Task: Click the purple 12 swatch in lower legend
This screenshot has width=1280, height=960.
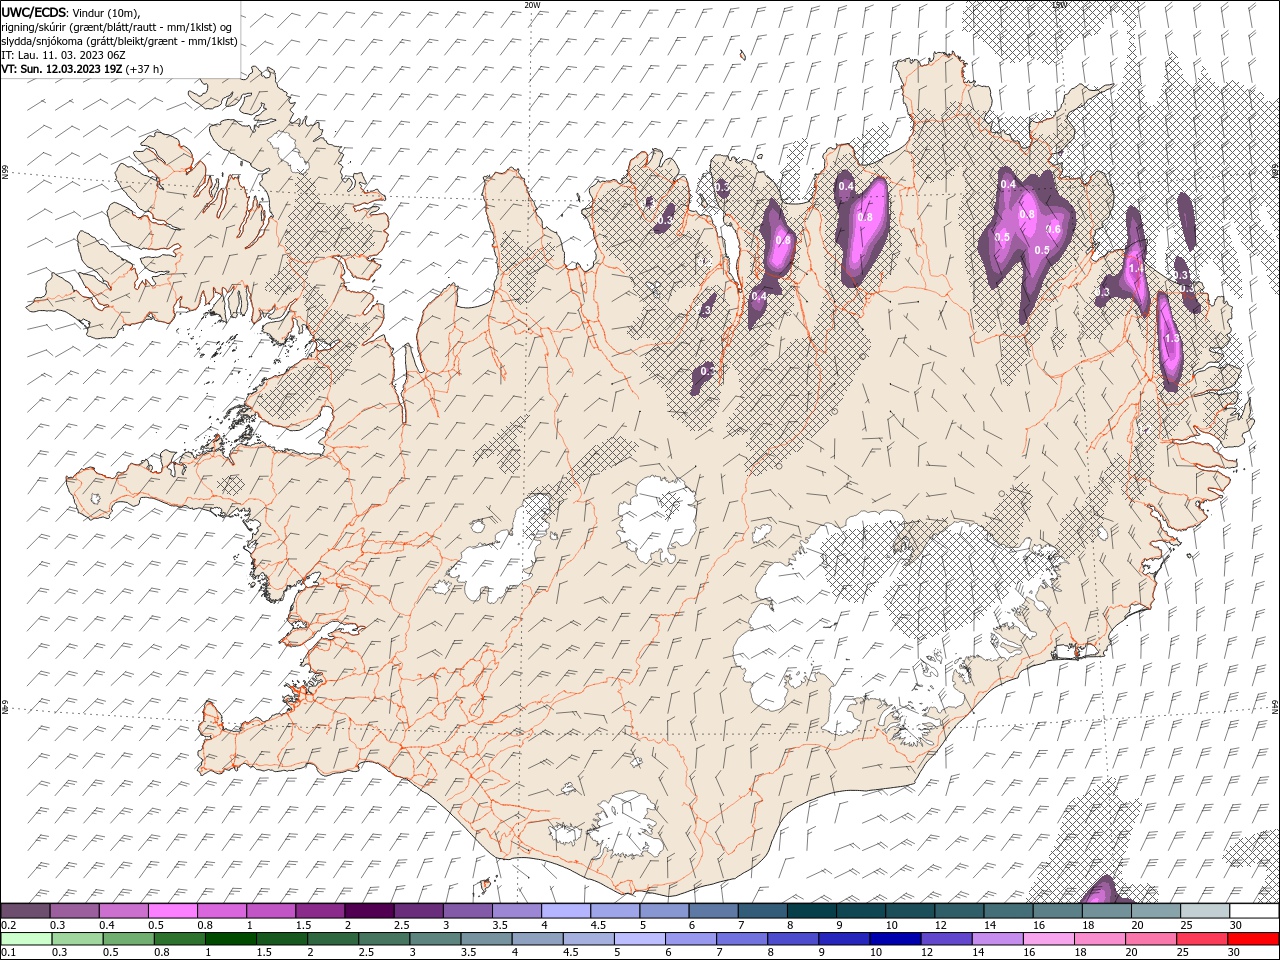Action: (x=947, y=939)
